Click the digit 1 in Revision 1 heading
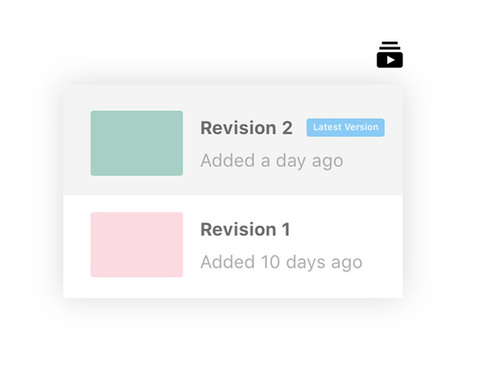Screen dimensions: 480x371 click(286, 229)
